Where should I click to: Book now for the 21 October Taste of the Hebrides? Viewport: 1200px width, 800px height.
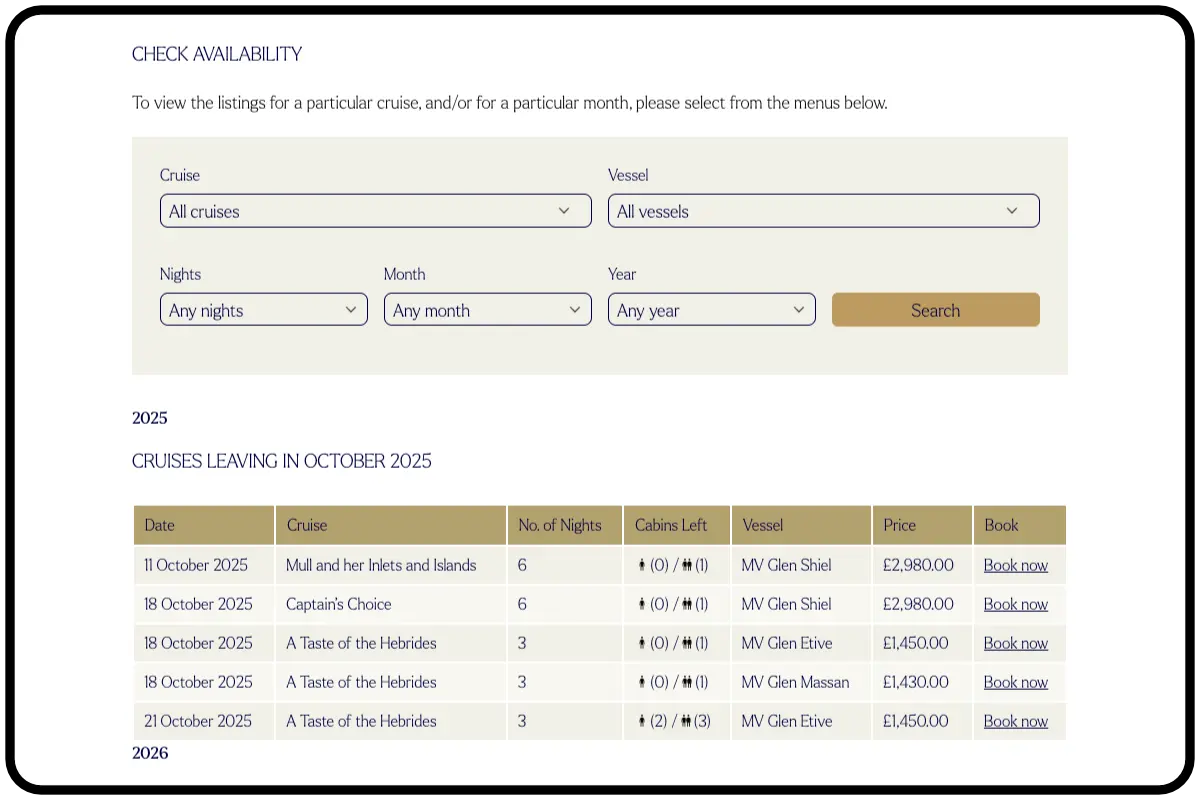click(1015, 721)
